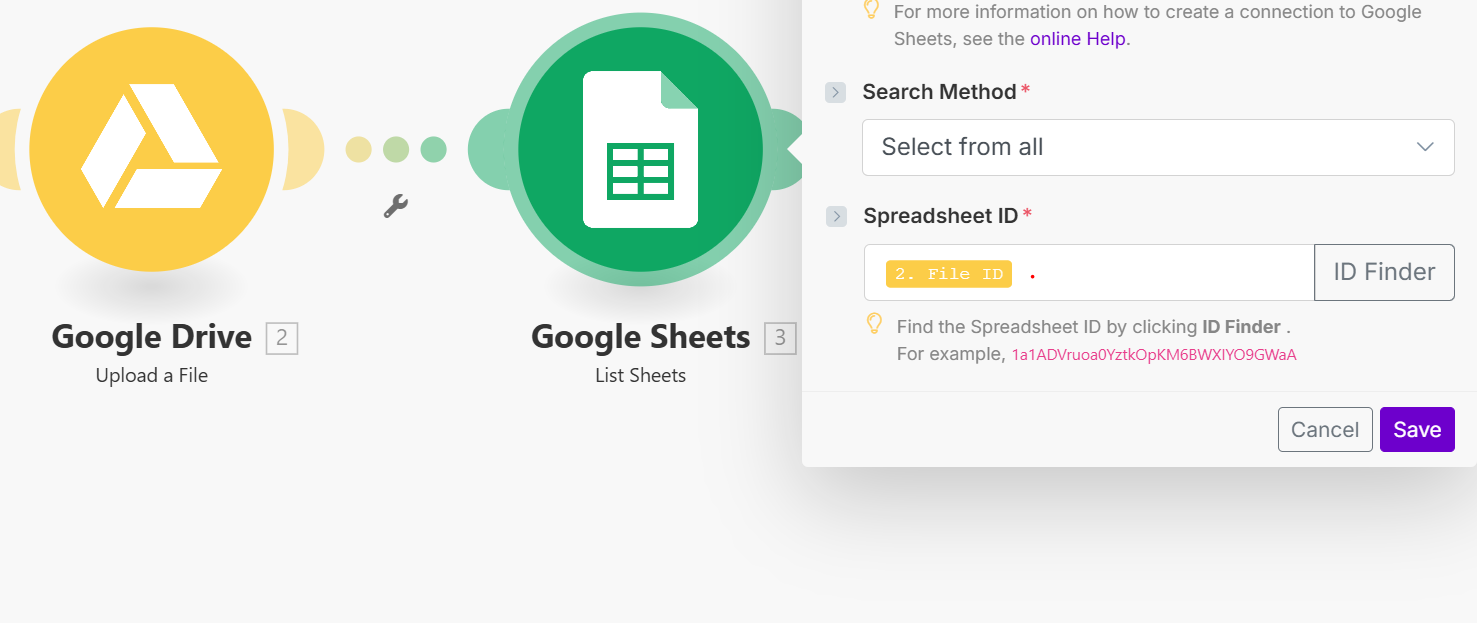Open the Select from all dropdown
The width and height of the screenshot is (1477, 623).
coord(1158,148)
